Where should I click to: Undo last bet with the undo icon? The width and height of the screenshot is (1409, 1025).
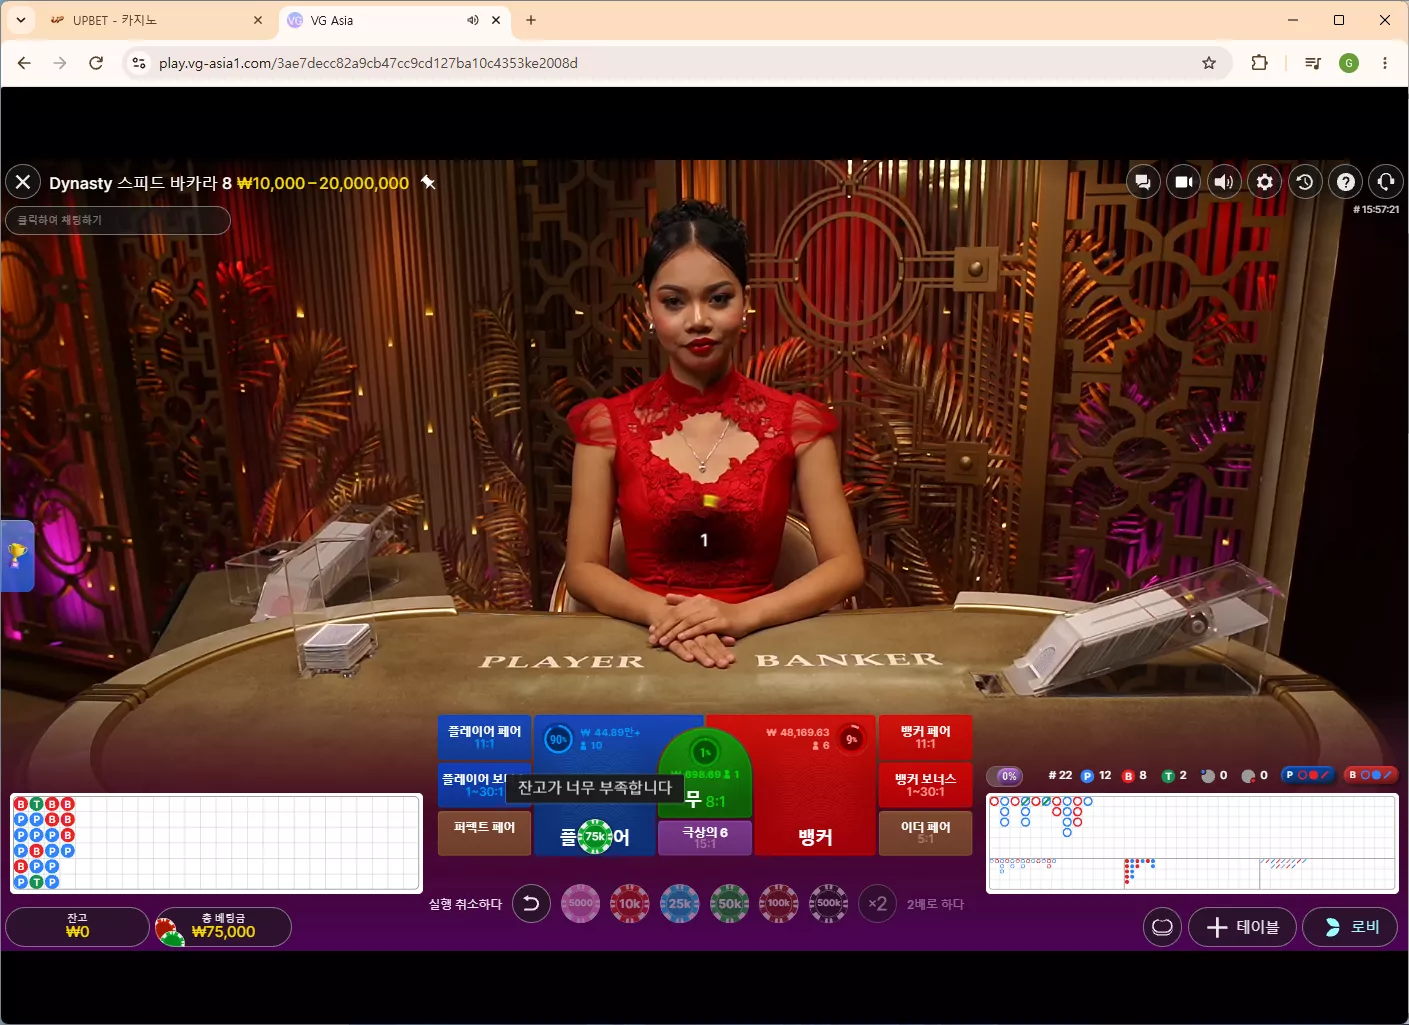click(531, 904)
